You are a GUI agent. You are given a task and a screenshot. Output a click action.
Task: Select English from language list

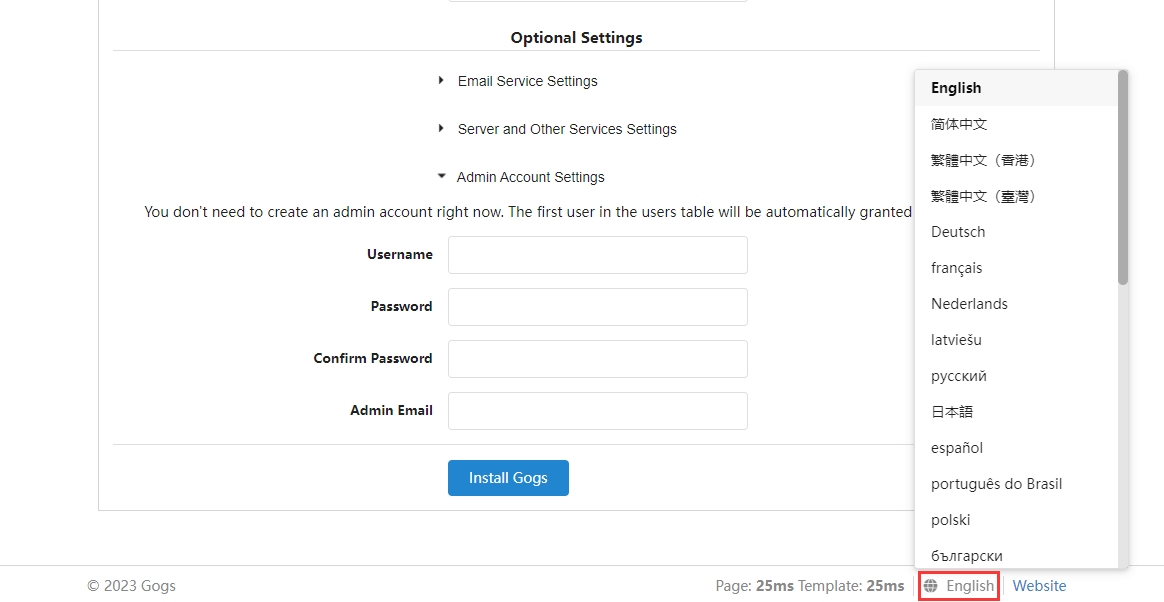(x=956, y=88)
